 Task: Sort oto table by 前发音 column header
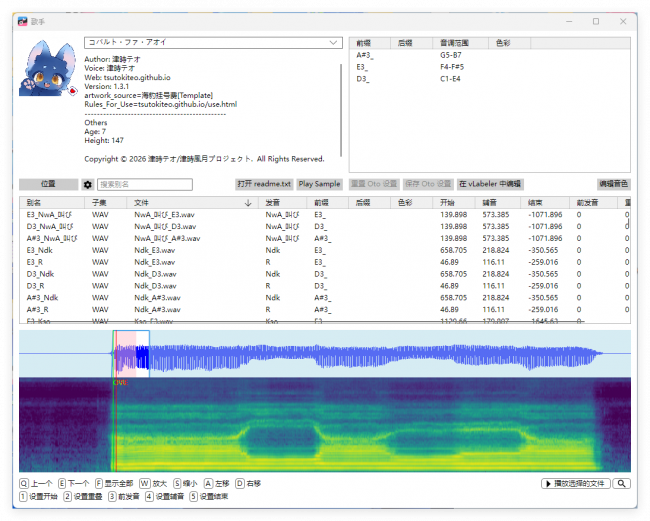pyautogui.click(x=593, y=203)
